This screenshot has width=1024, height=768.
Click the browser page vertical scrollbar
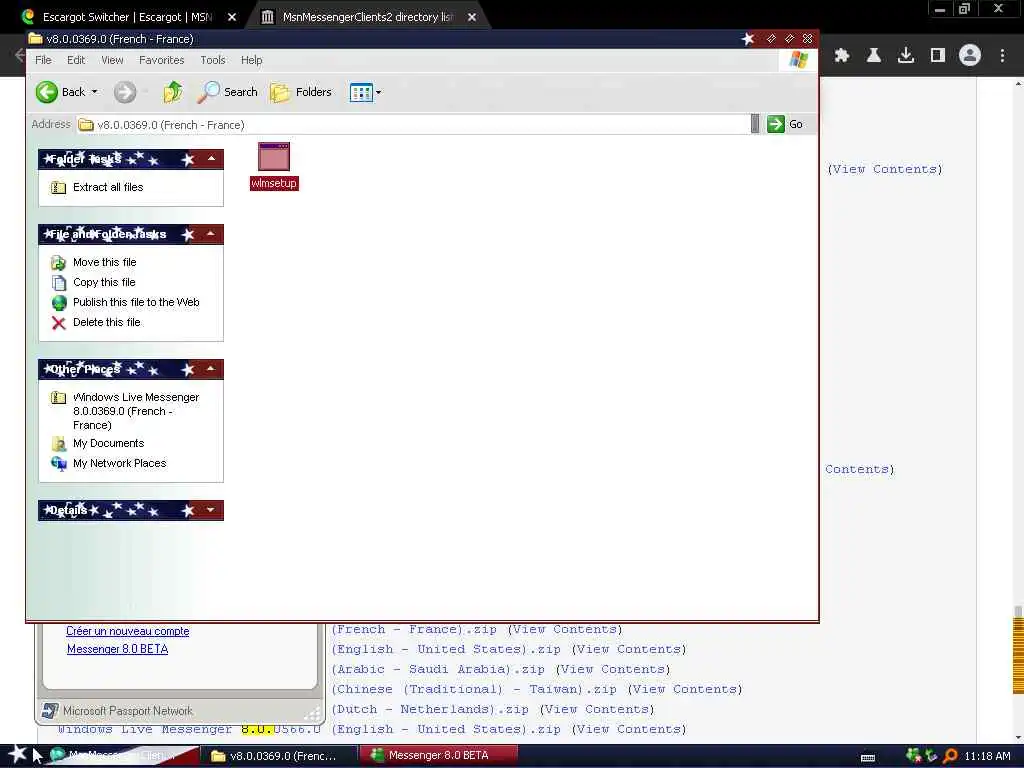click(1017, 411)
